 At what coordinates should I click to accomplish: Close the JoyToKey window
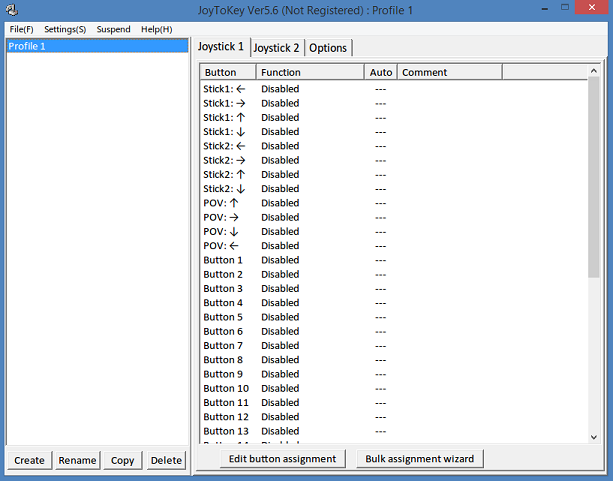(591, 7)
